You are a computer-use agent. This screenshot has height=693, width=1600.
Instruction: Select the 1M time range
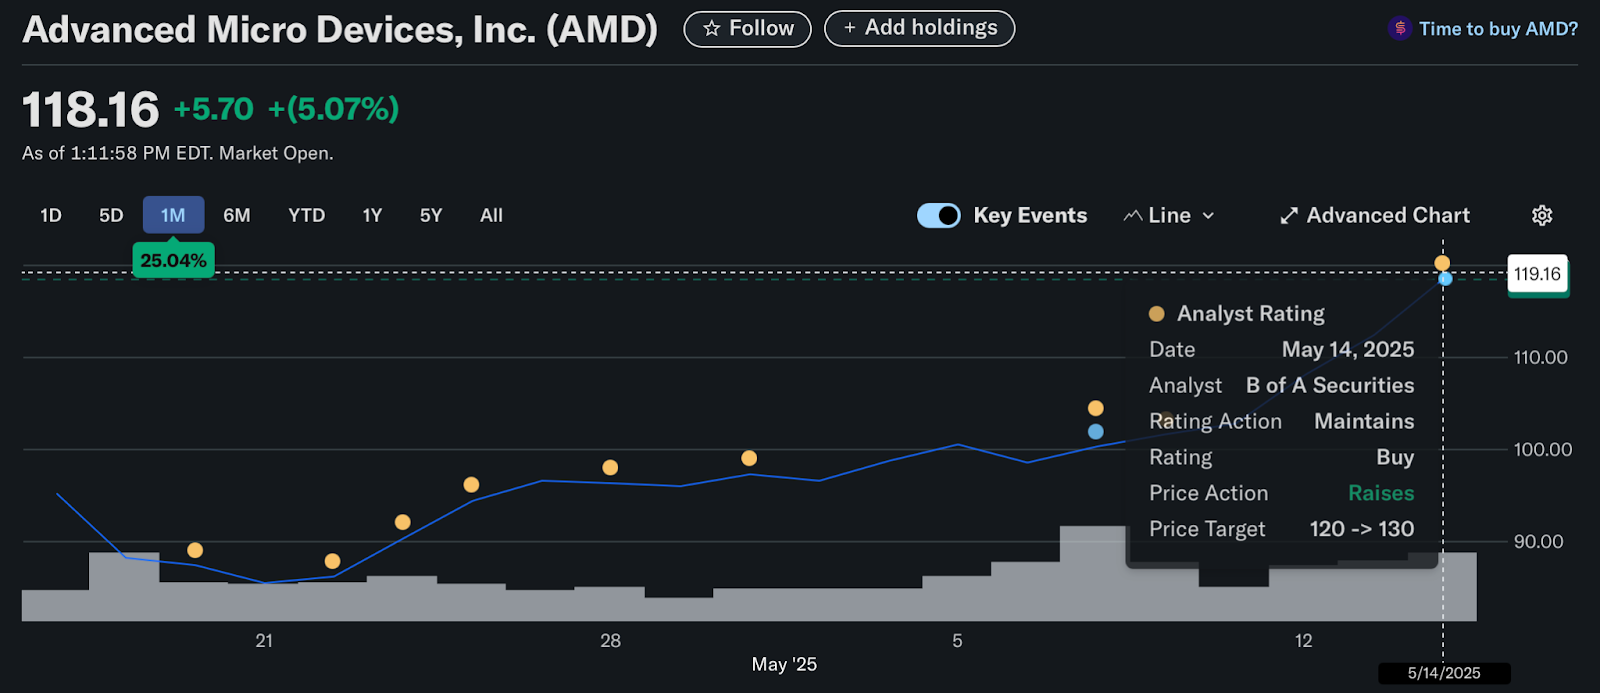coord(173,215)
